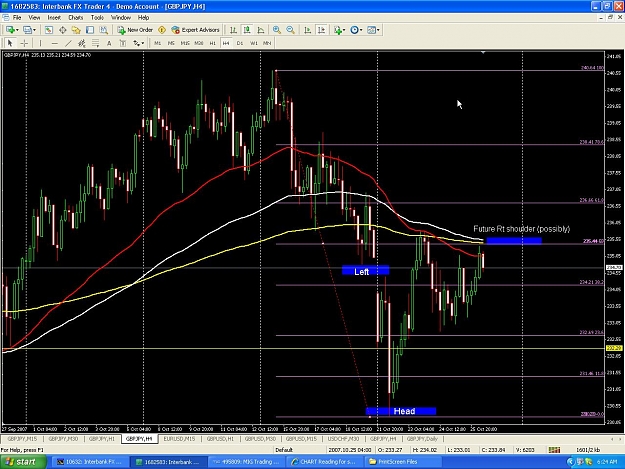Show the Market Watch window
The width and height of the screenshot is (625, 469).
point(49,30)
